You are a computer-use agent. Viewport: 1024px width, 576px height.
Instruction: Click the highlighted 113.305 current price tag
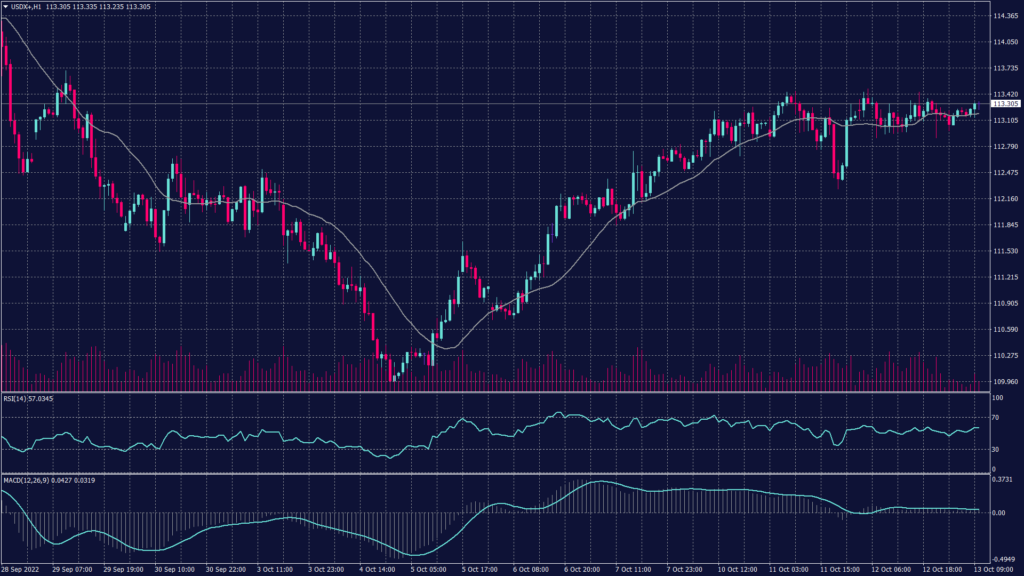(x=1005, y=104)
